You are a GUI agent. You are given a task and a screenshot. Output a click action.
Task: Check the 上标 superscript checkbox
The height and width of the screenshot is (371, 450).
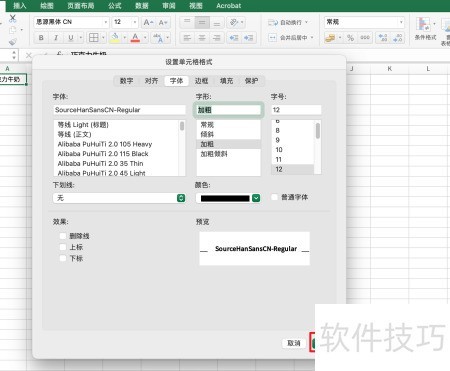click(x=62, y=247)
